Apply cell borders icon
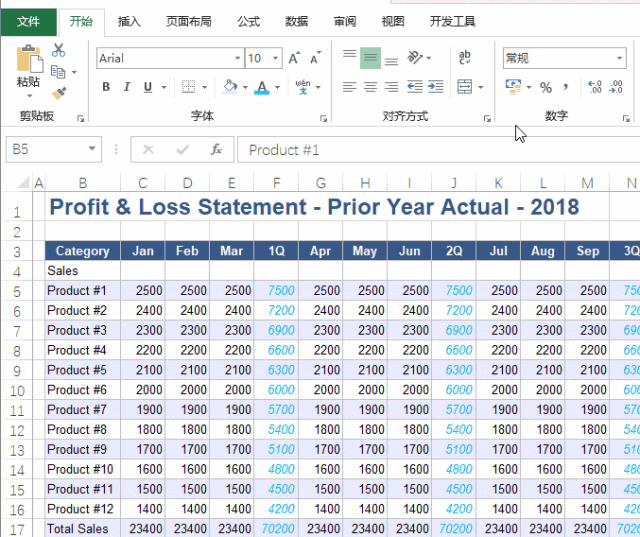This screenshot has width=640, height=537. point(188,87)
